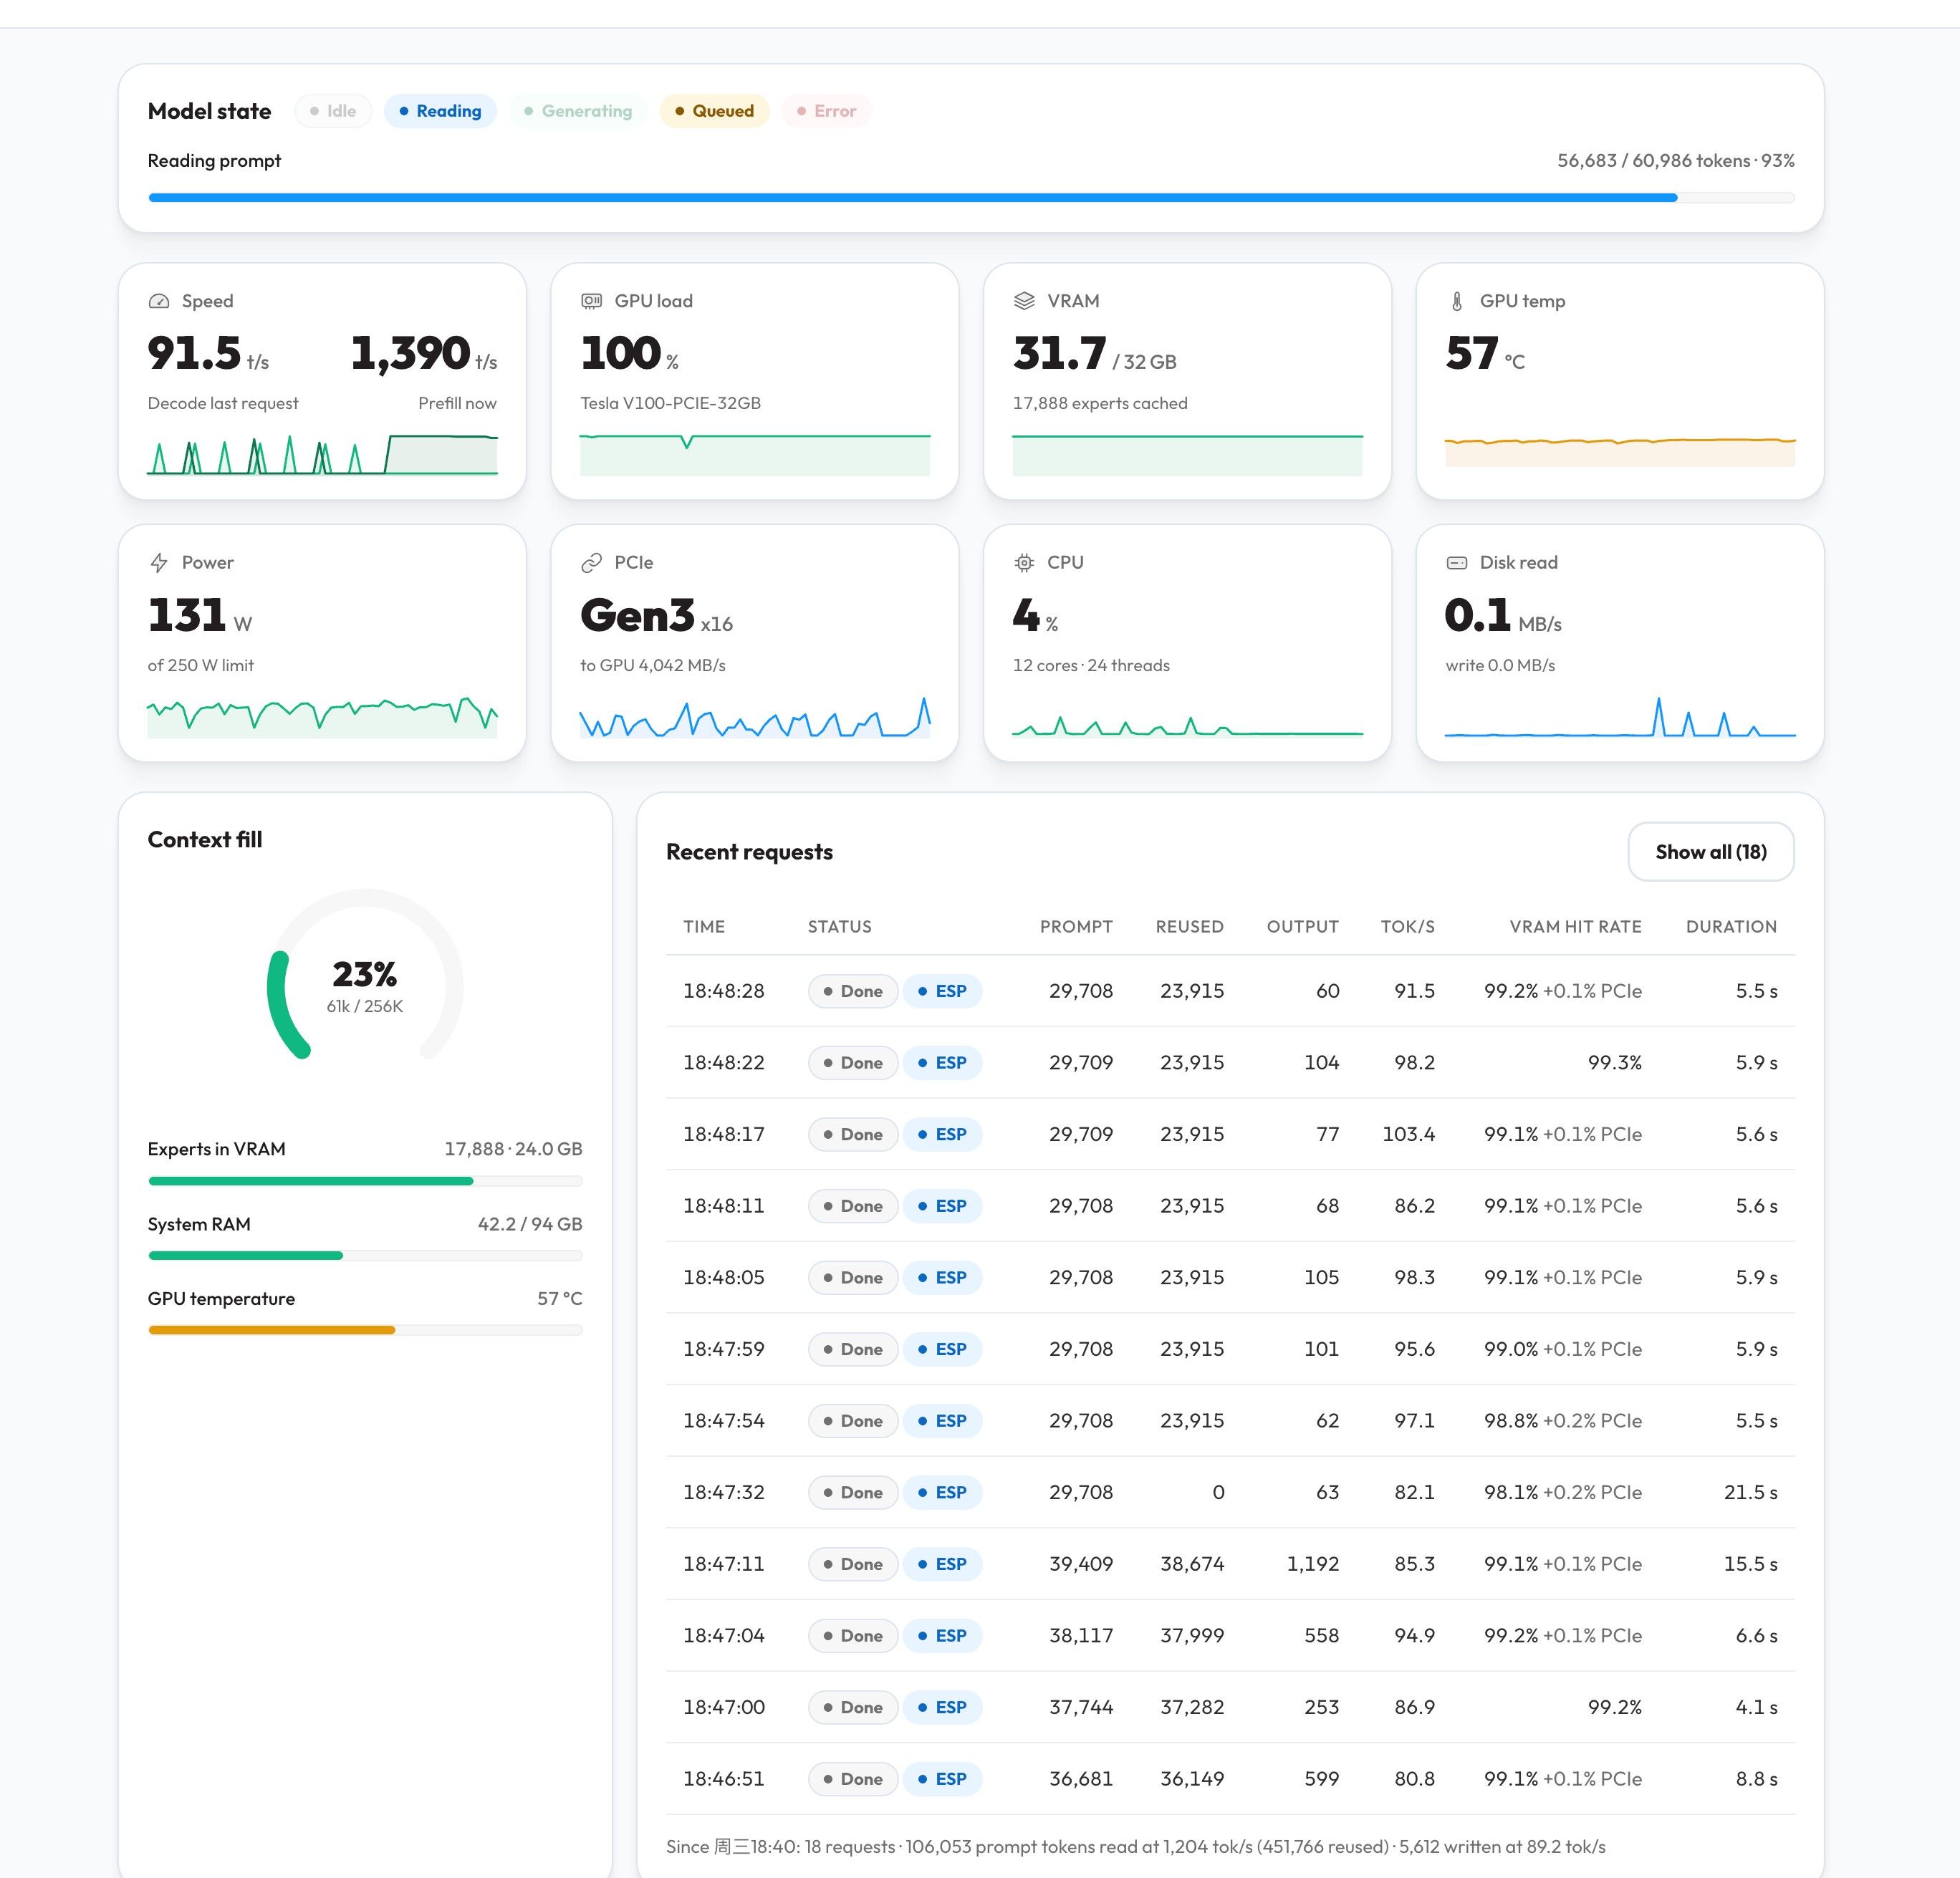Click the 21.5 s duration value
The image size is (1960, 1878).
[x=1751, y=1493]
